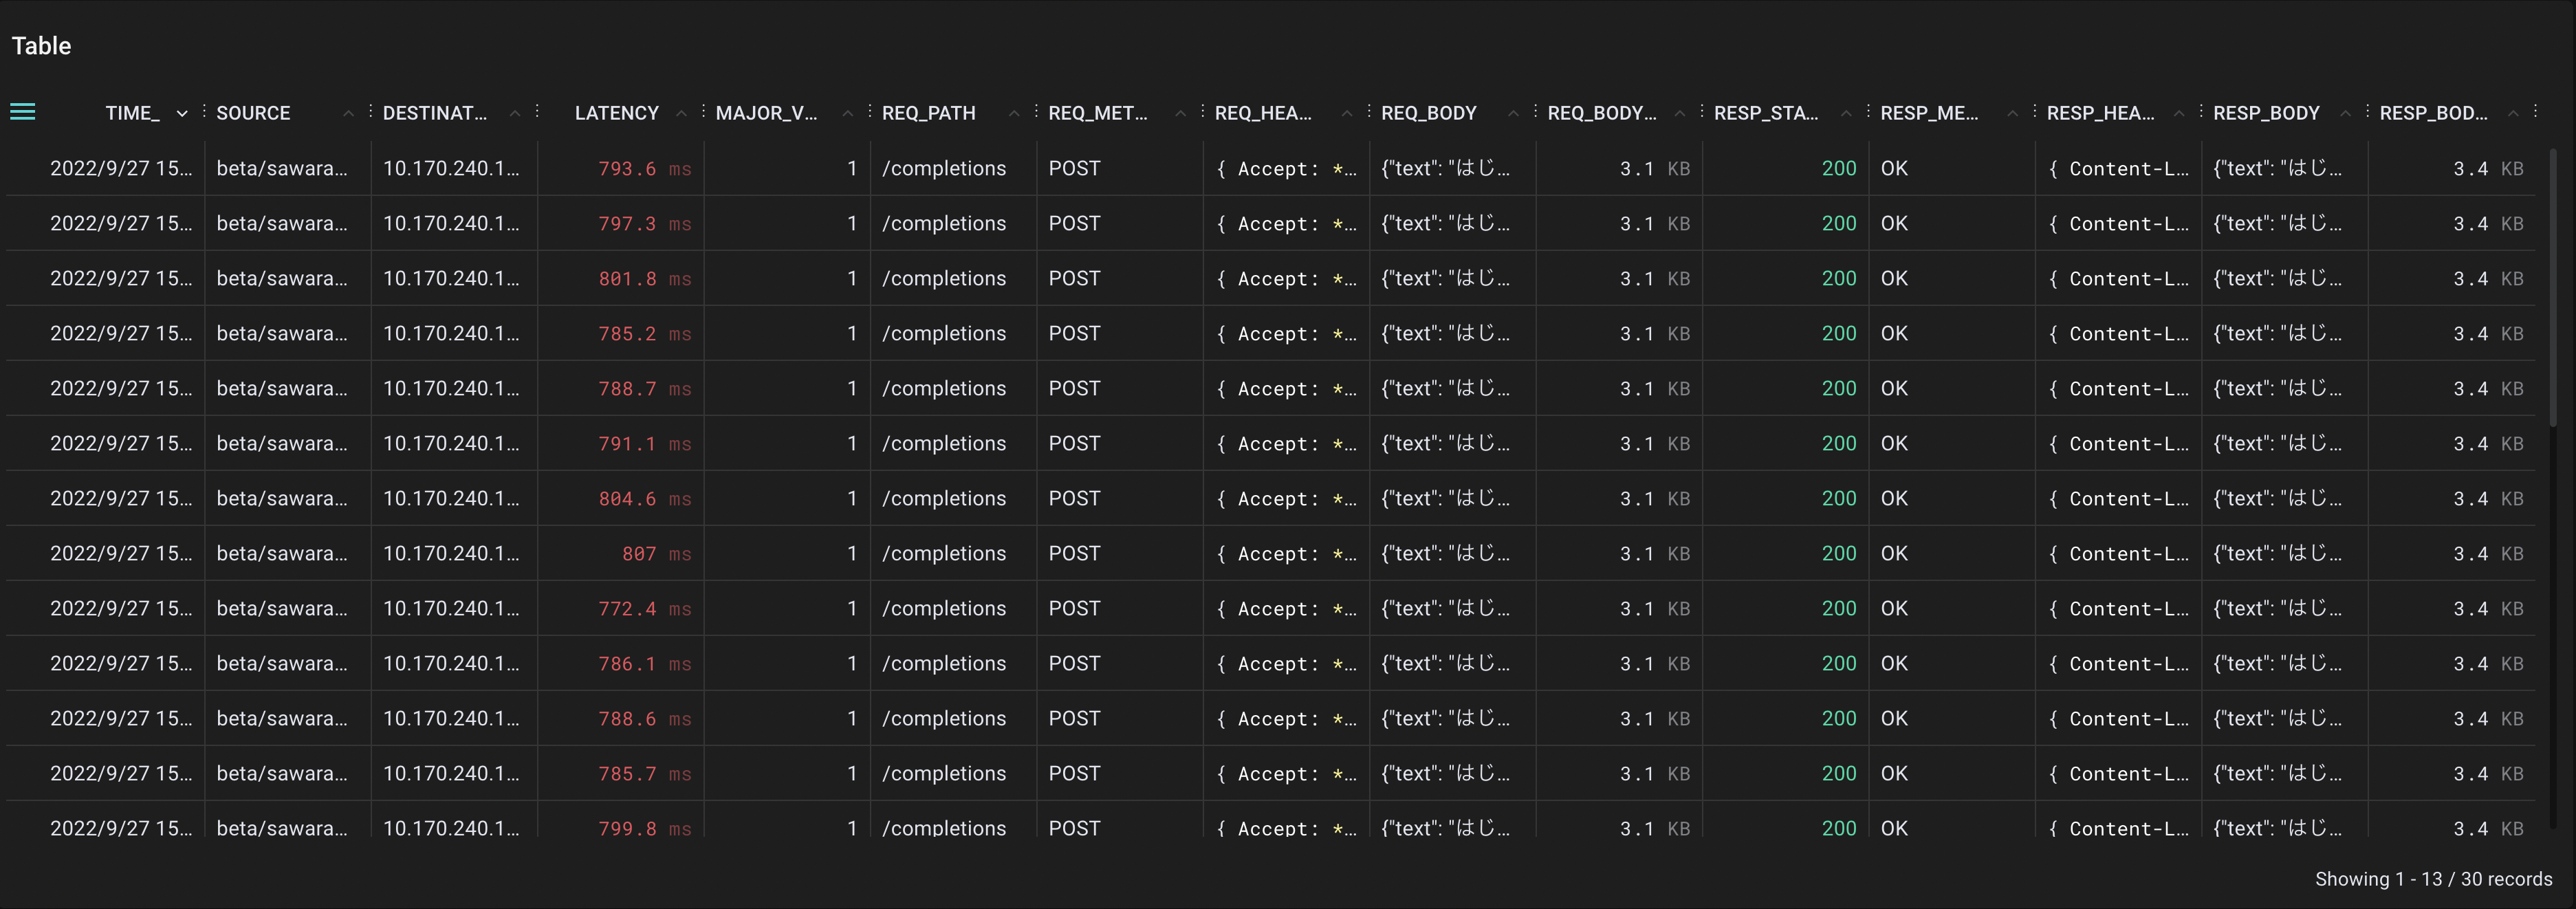
Task: Select the SOURCE column header
Action: [x=253, y=113]
